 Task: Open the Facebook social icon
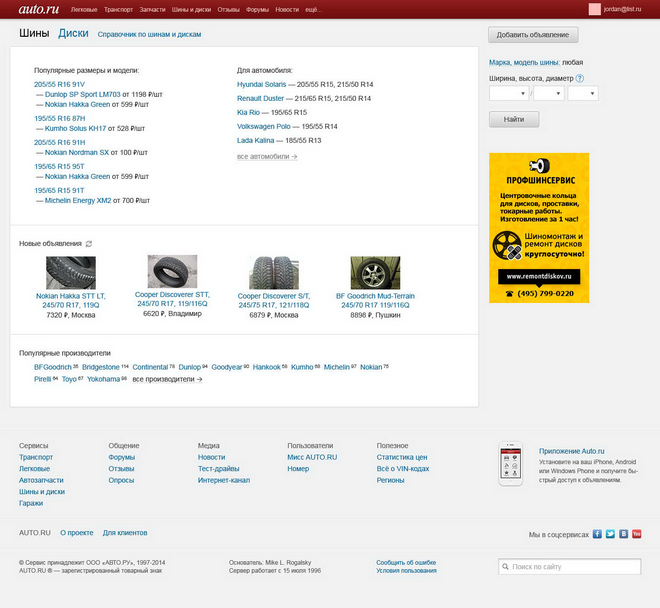point(597,534)
